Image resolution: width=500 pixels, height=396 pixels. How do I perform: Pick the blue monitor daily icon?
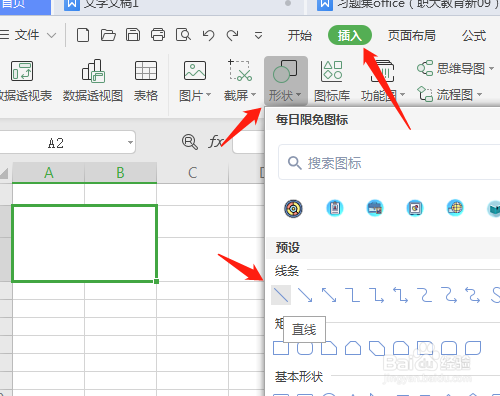click(x=415, y=209)
